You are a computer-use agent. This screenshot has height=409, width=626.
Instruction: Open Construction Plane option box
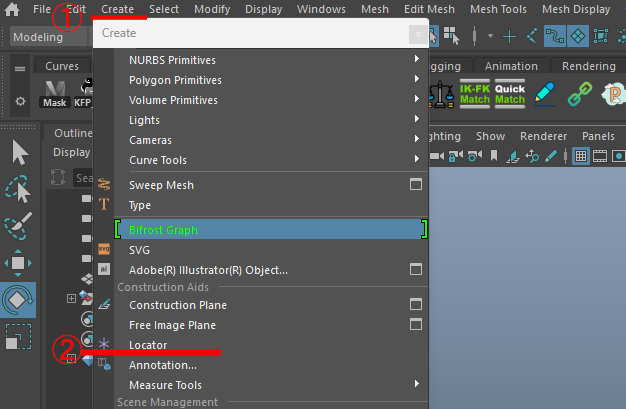pyautogui.click(x=416, y=305)
